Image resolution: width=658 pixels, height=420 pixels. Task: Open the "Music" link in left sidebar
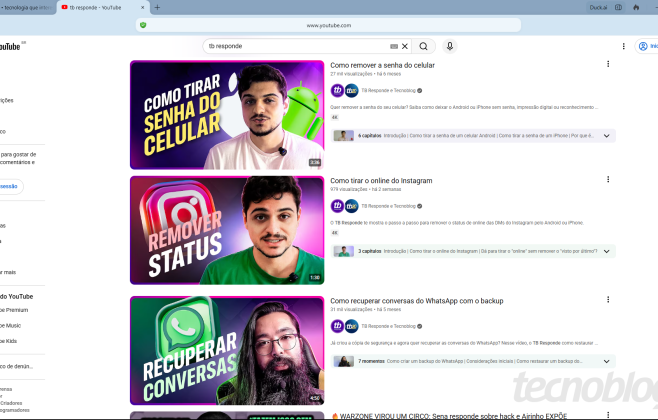click(10, 326)
